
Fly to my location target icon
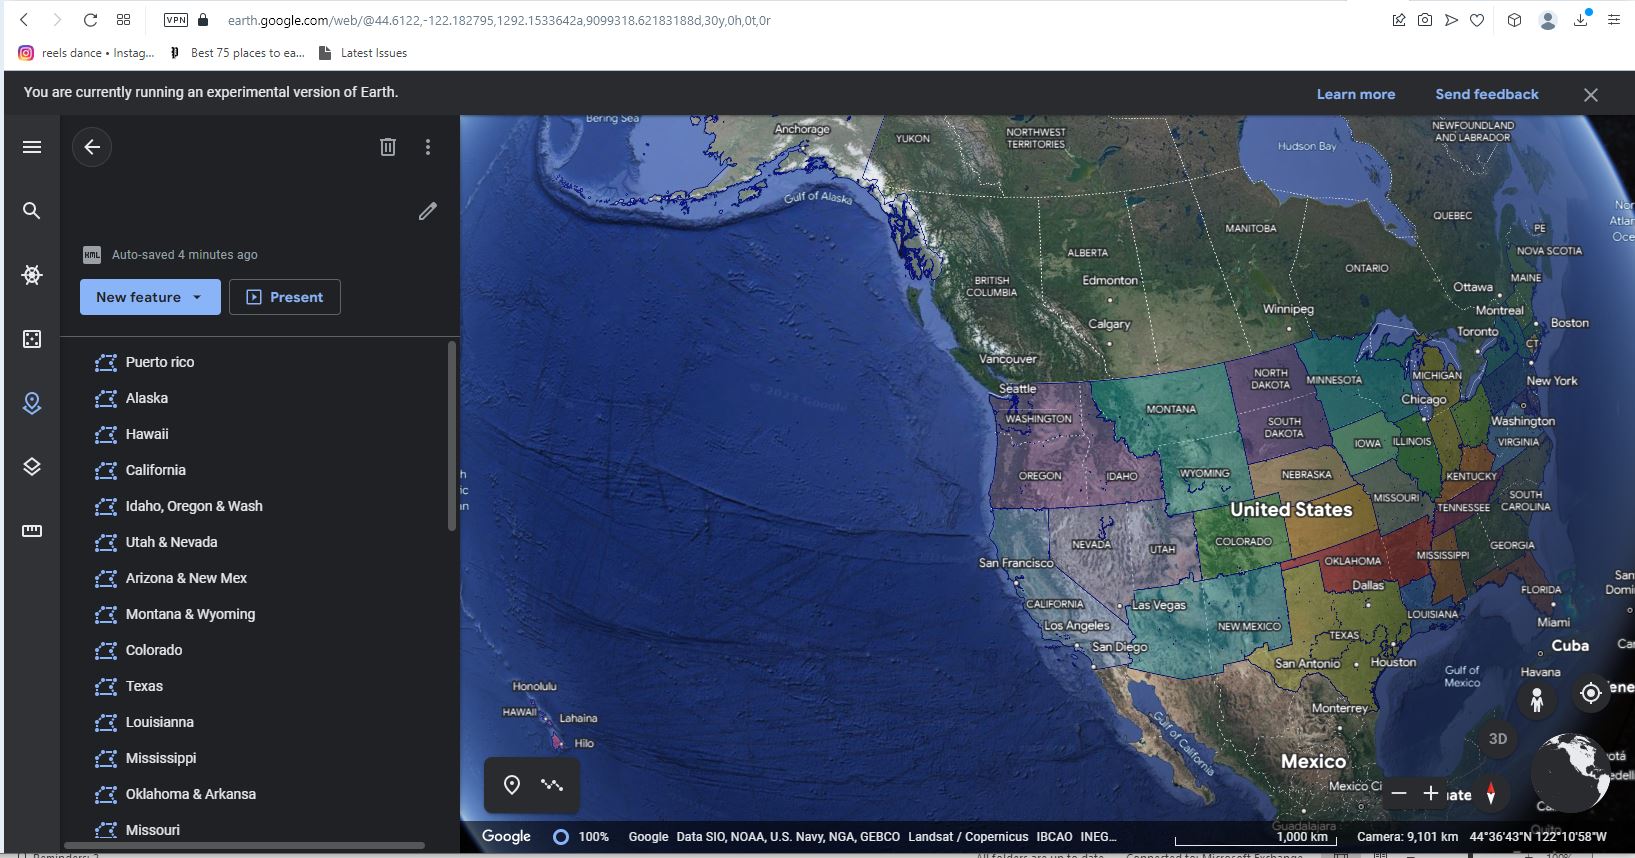click(x=1591, y=692)
